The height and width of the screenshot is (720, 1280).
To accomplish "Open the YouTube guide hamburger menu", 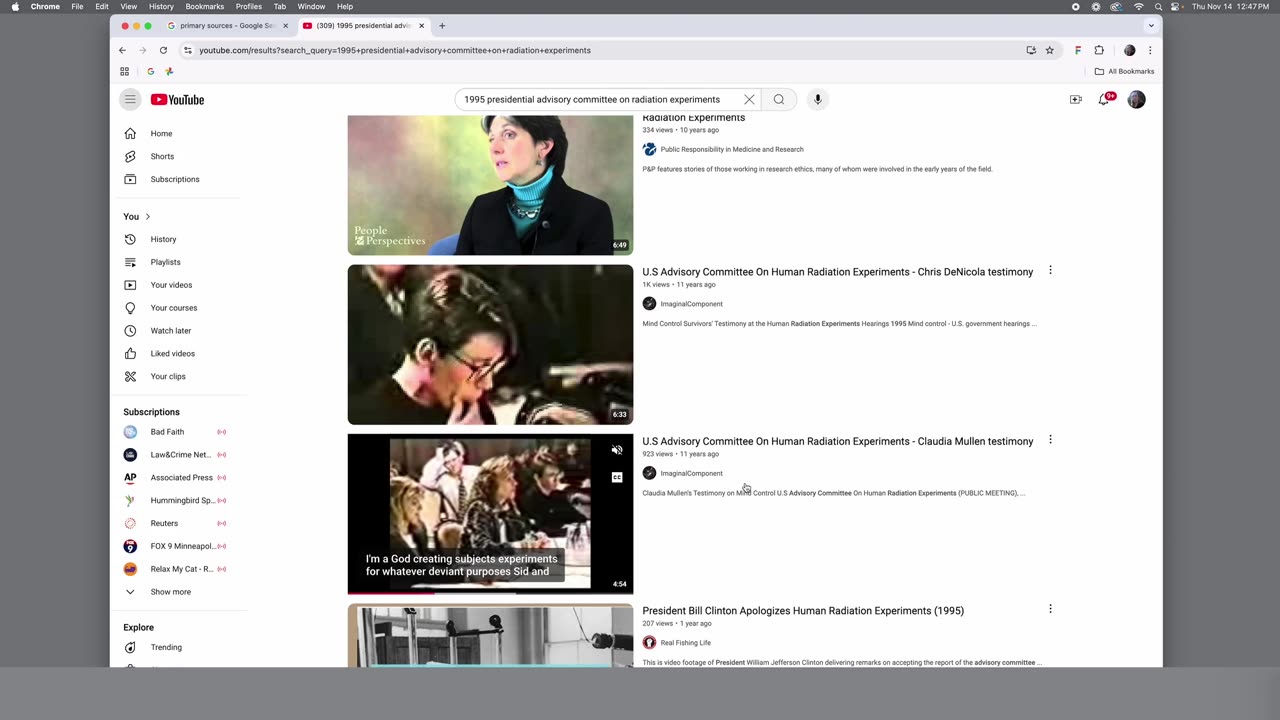I will point(130,99).
